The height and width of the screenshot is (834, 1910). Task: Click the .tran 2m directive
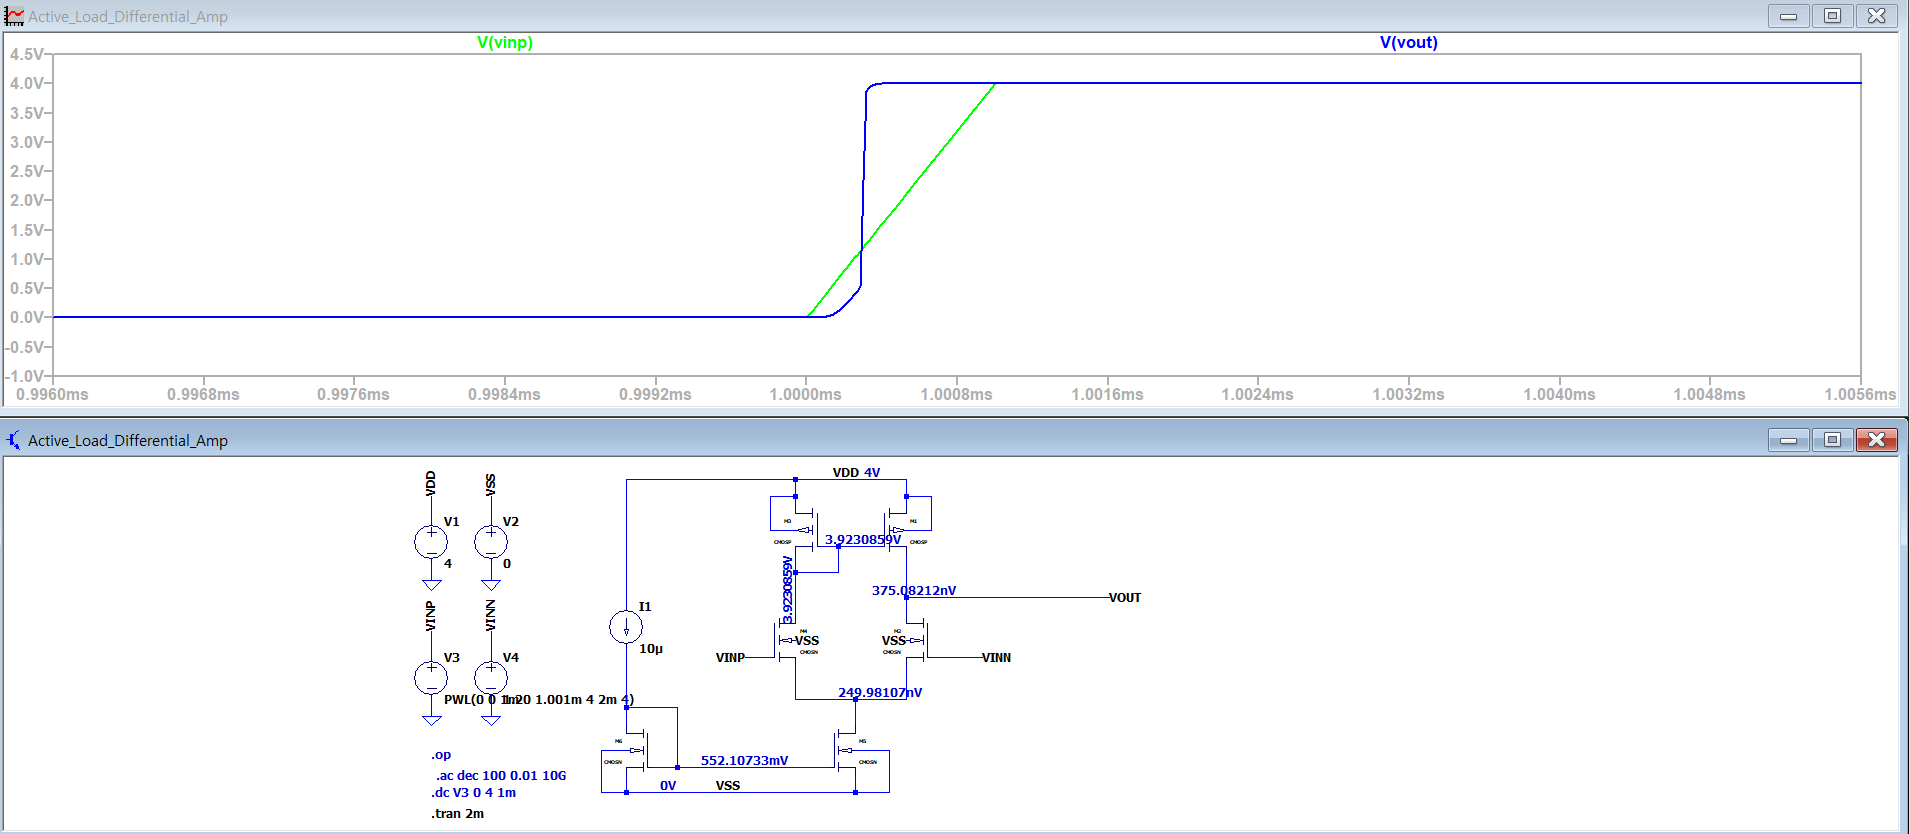[458, 813]
